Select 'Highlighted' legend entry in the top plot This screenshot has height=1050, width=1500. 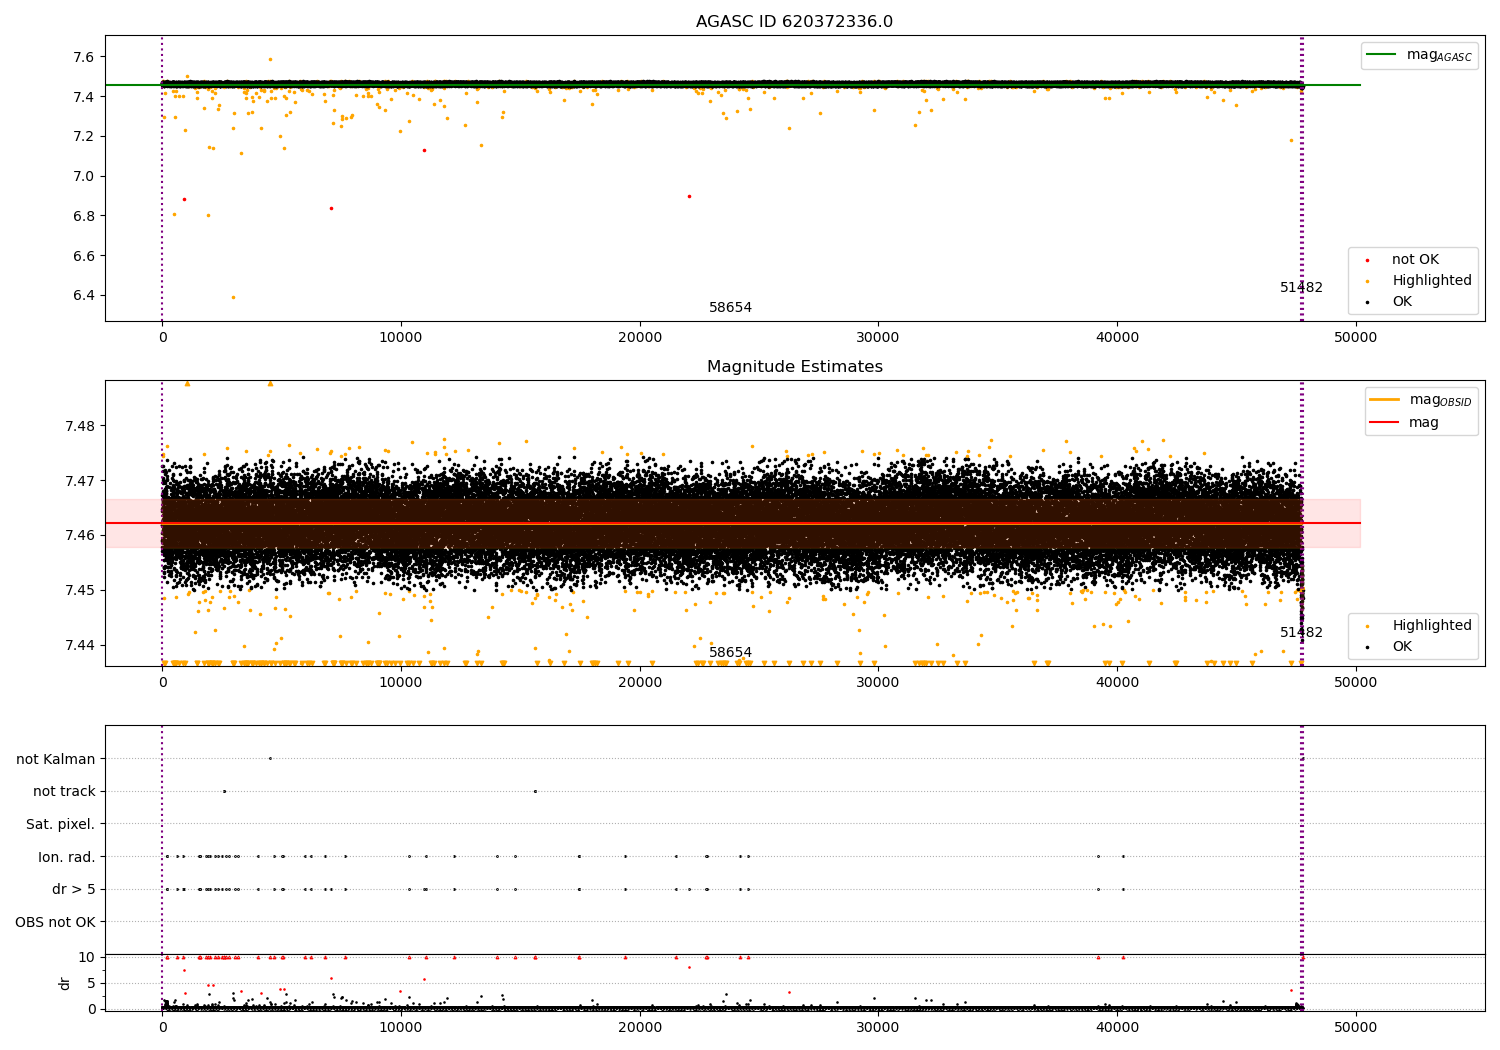point(1432,281)
